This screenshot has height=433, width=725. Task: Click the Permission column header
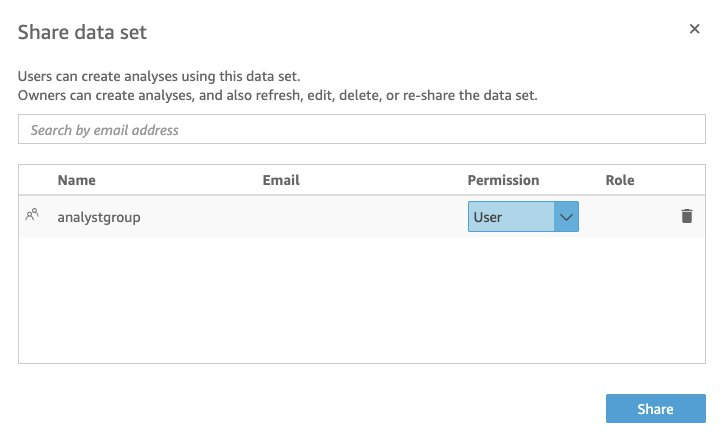click(503, 181)
